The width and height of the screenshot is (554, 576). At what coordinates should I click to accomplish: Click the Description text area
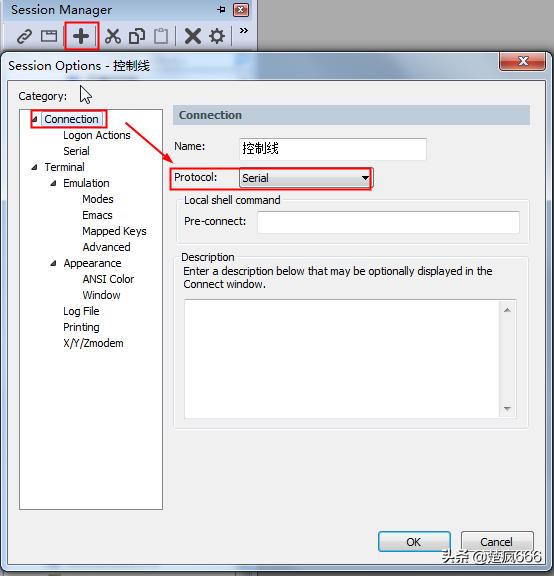(x=342, y=359)
